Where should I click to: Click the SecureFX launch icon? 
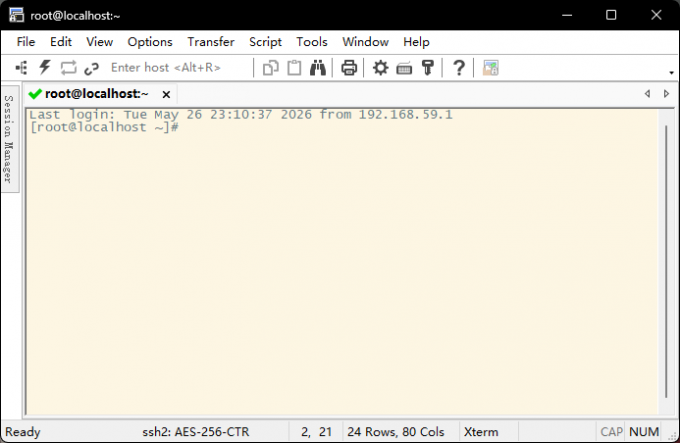[490, 68]
